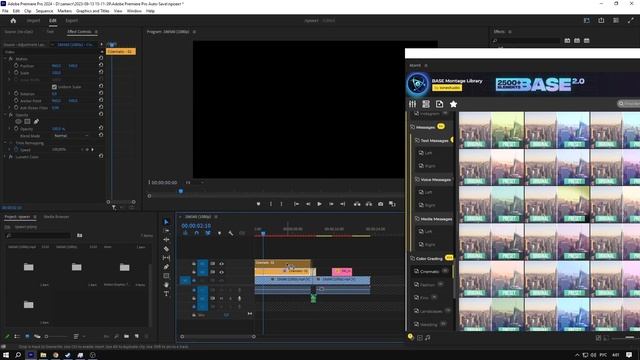This screenshot has height=360, width=640.
Task: Open Program monitor zoom Fit dropdown
Action: tap(194, 182)
